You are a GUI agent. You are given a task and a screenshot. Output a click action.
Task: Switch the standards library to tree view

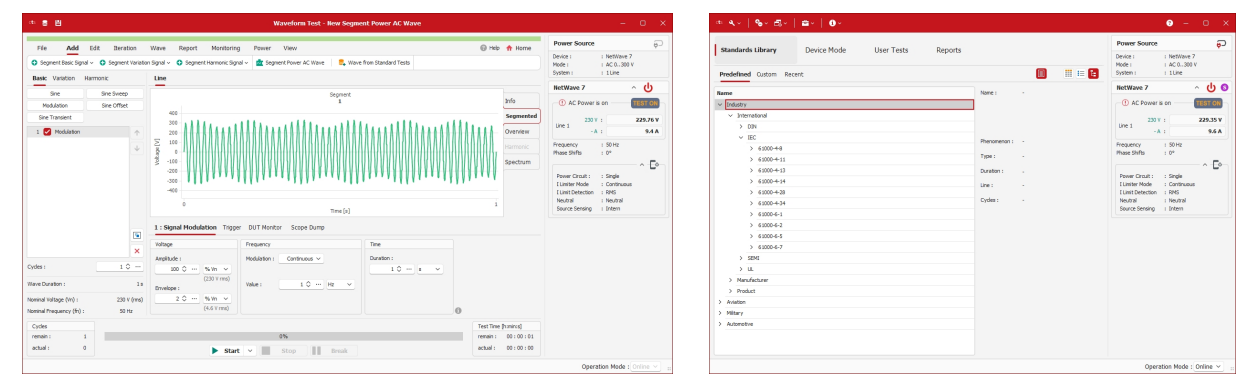1093,74
